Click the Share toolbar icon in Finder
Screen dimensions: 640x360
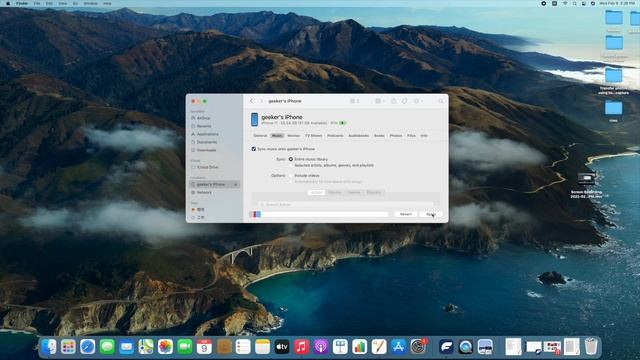393,101
